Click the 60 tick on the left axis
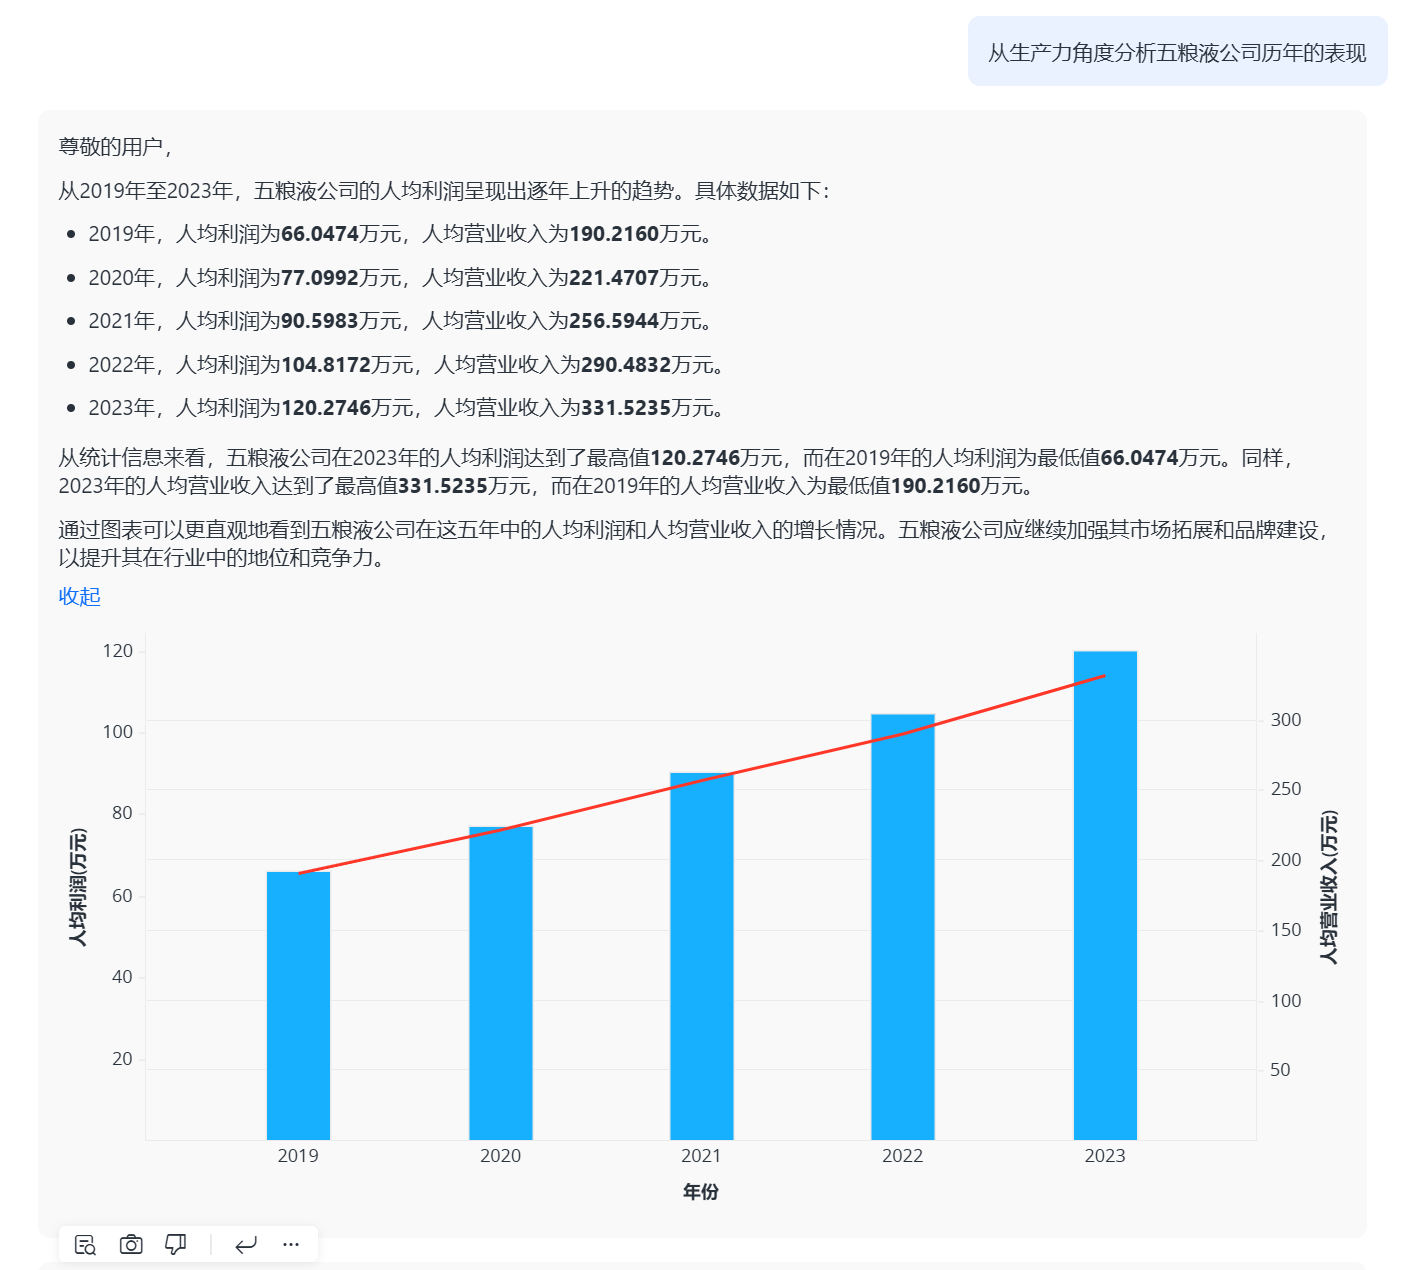 (x=123, y=896)
